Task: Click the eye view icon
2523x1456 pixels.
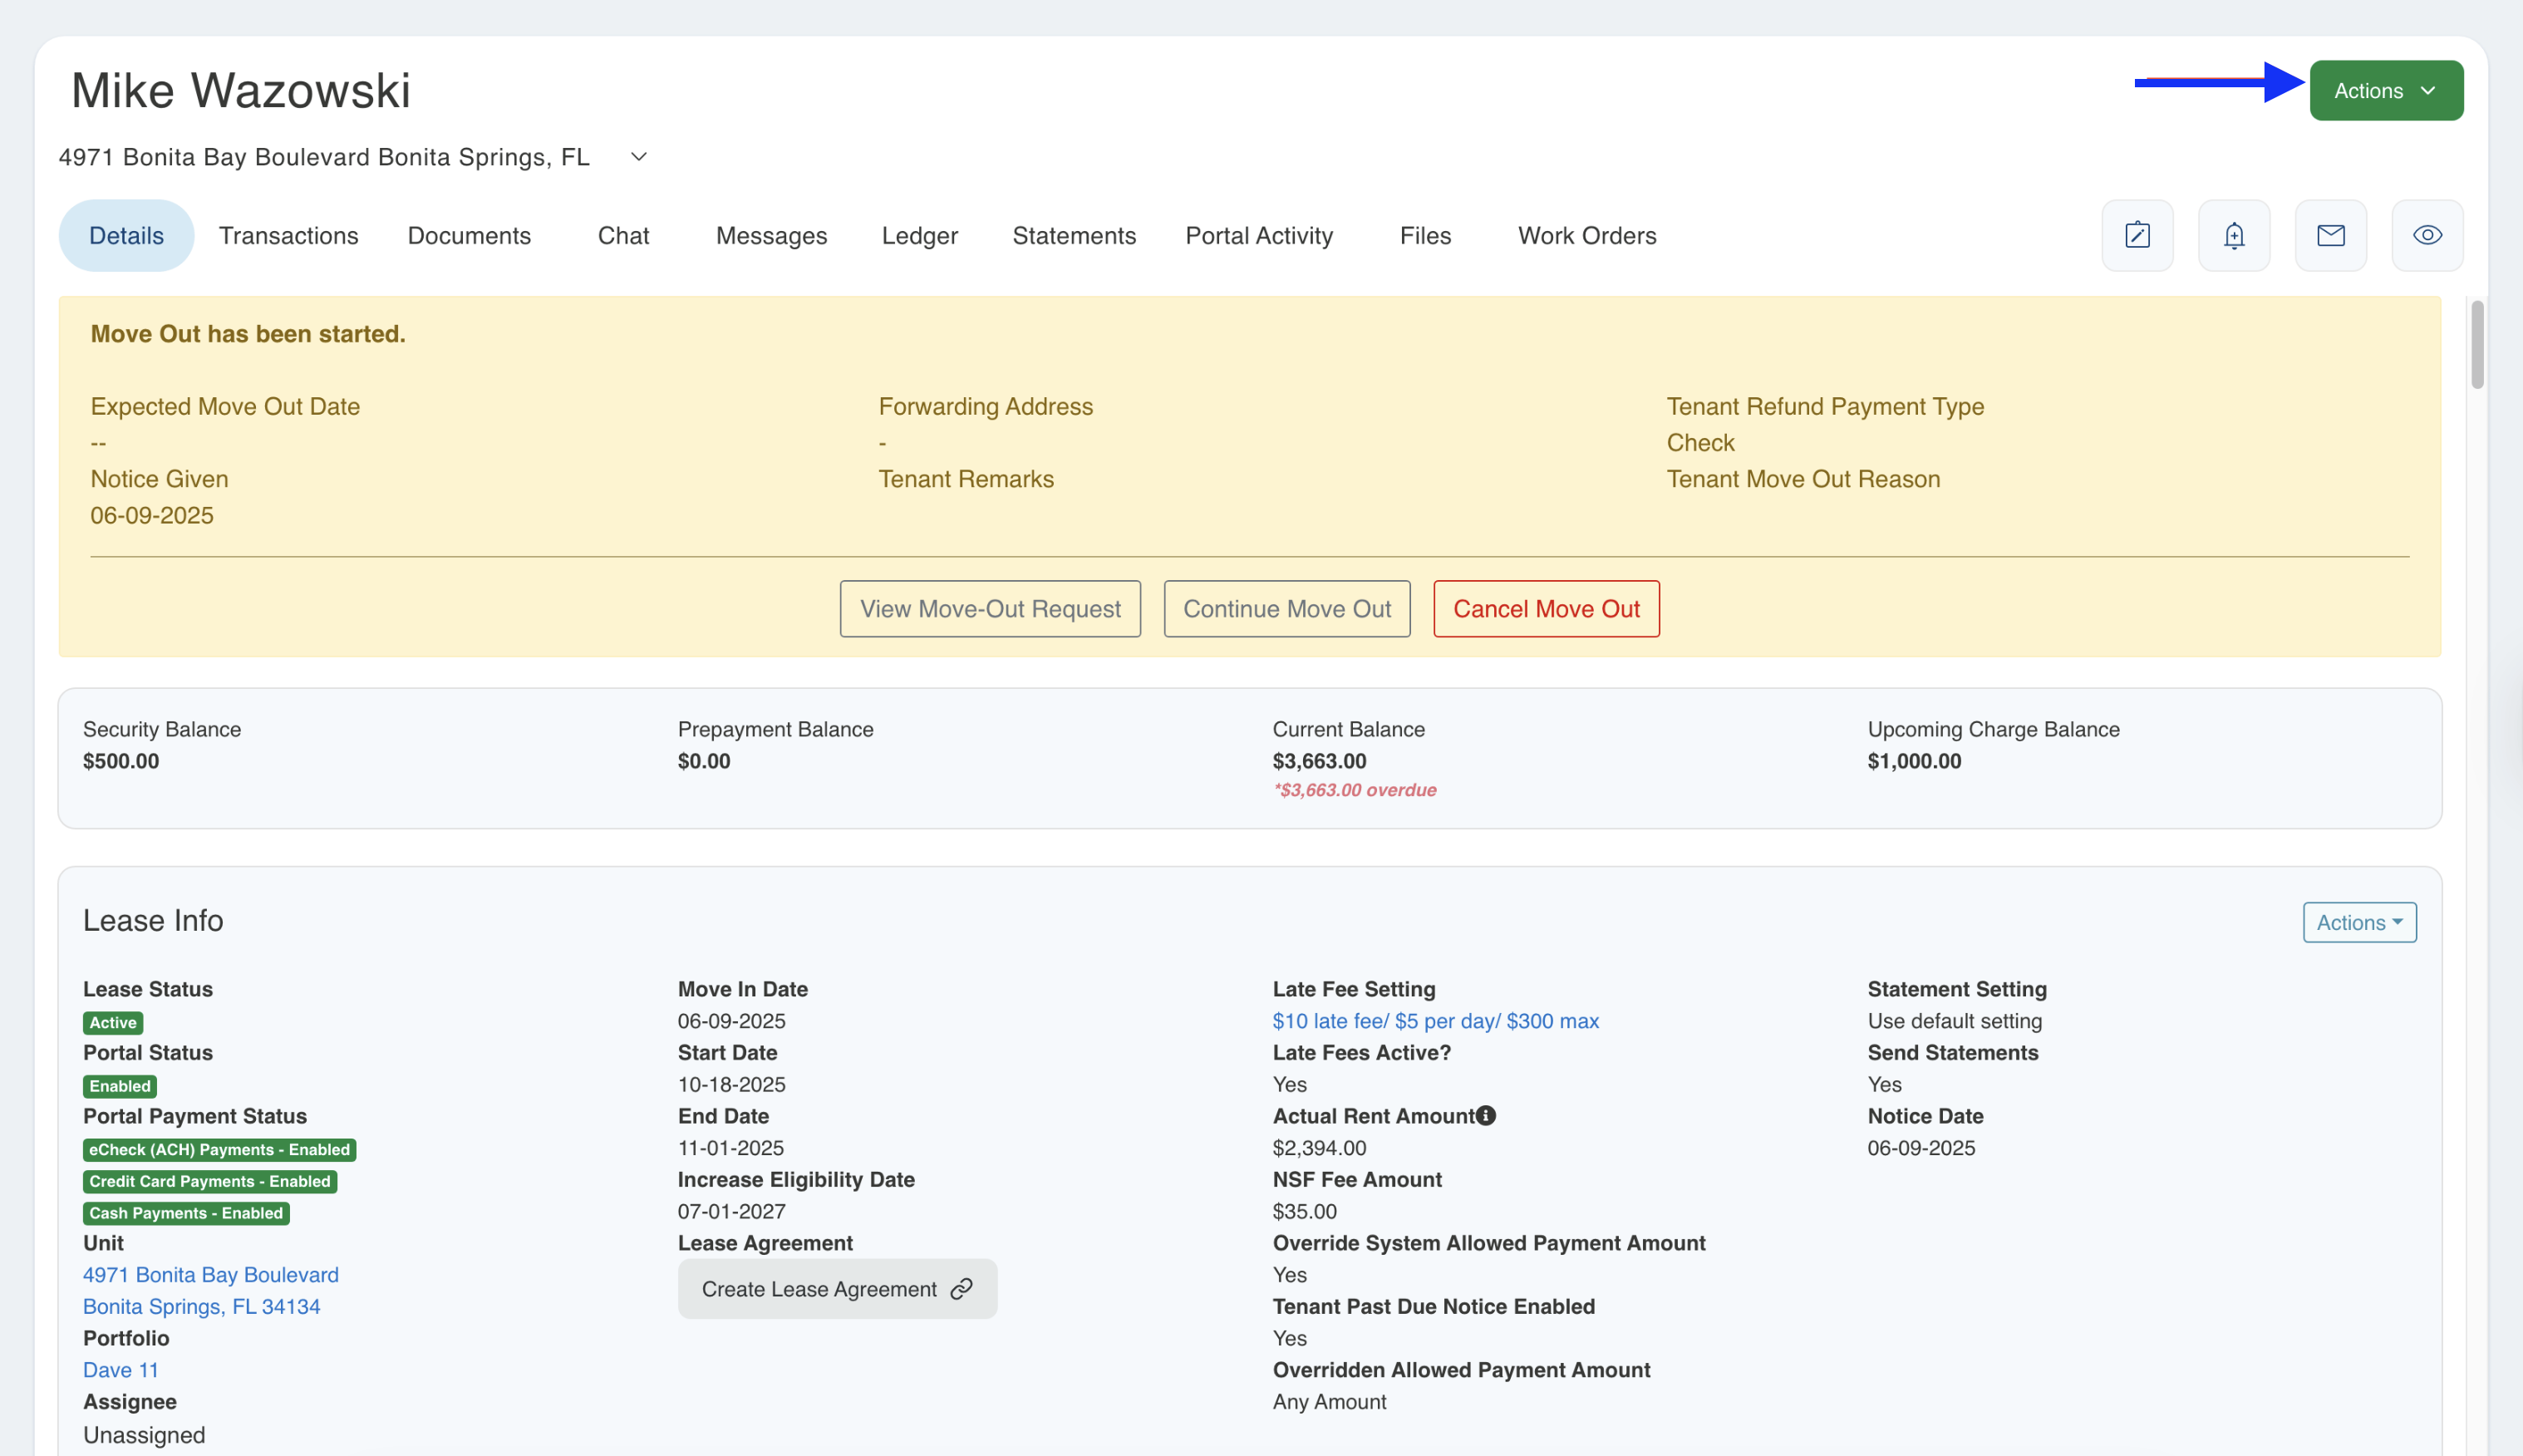Action: (x=2427, y=235)
